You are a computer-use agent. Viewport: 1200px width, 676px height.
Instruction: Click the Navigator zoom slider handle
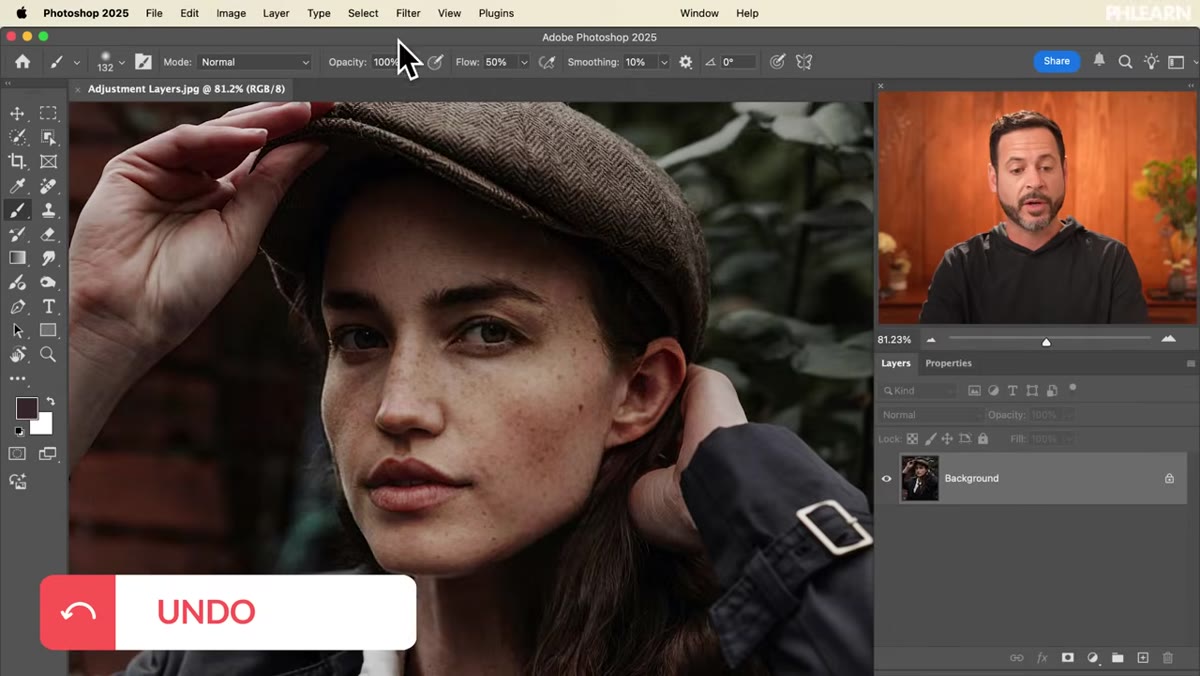click(x=1046, y=342)
